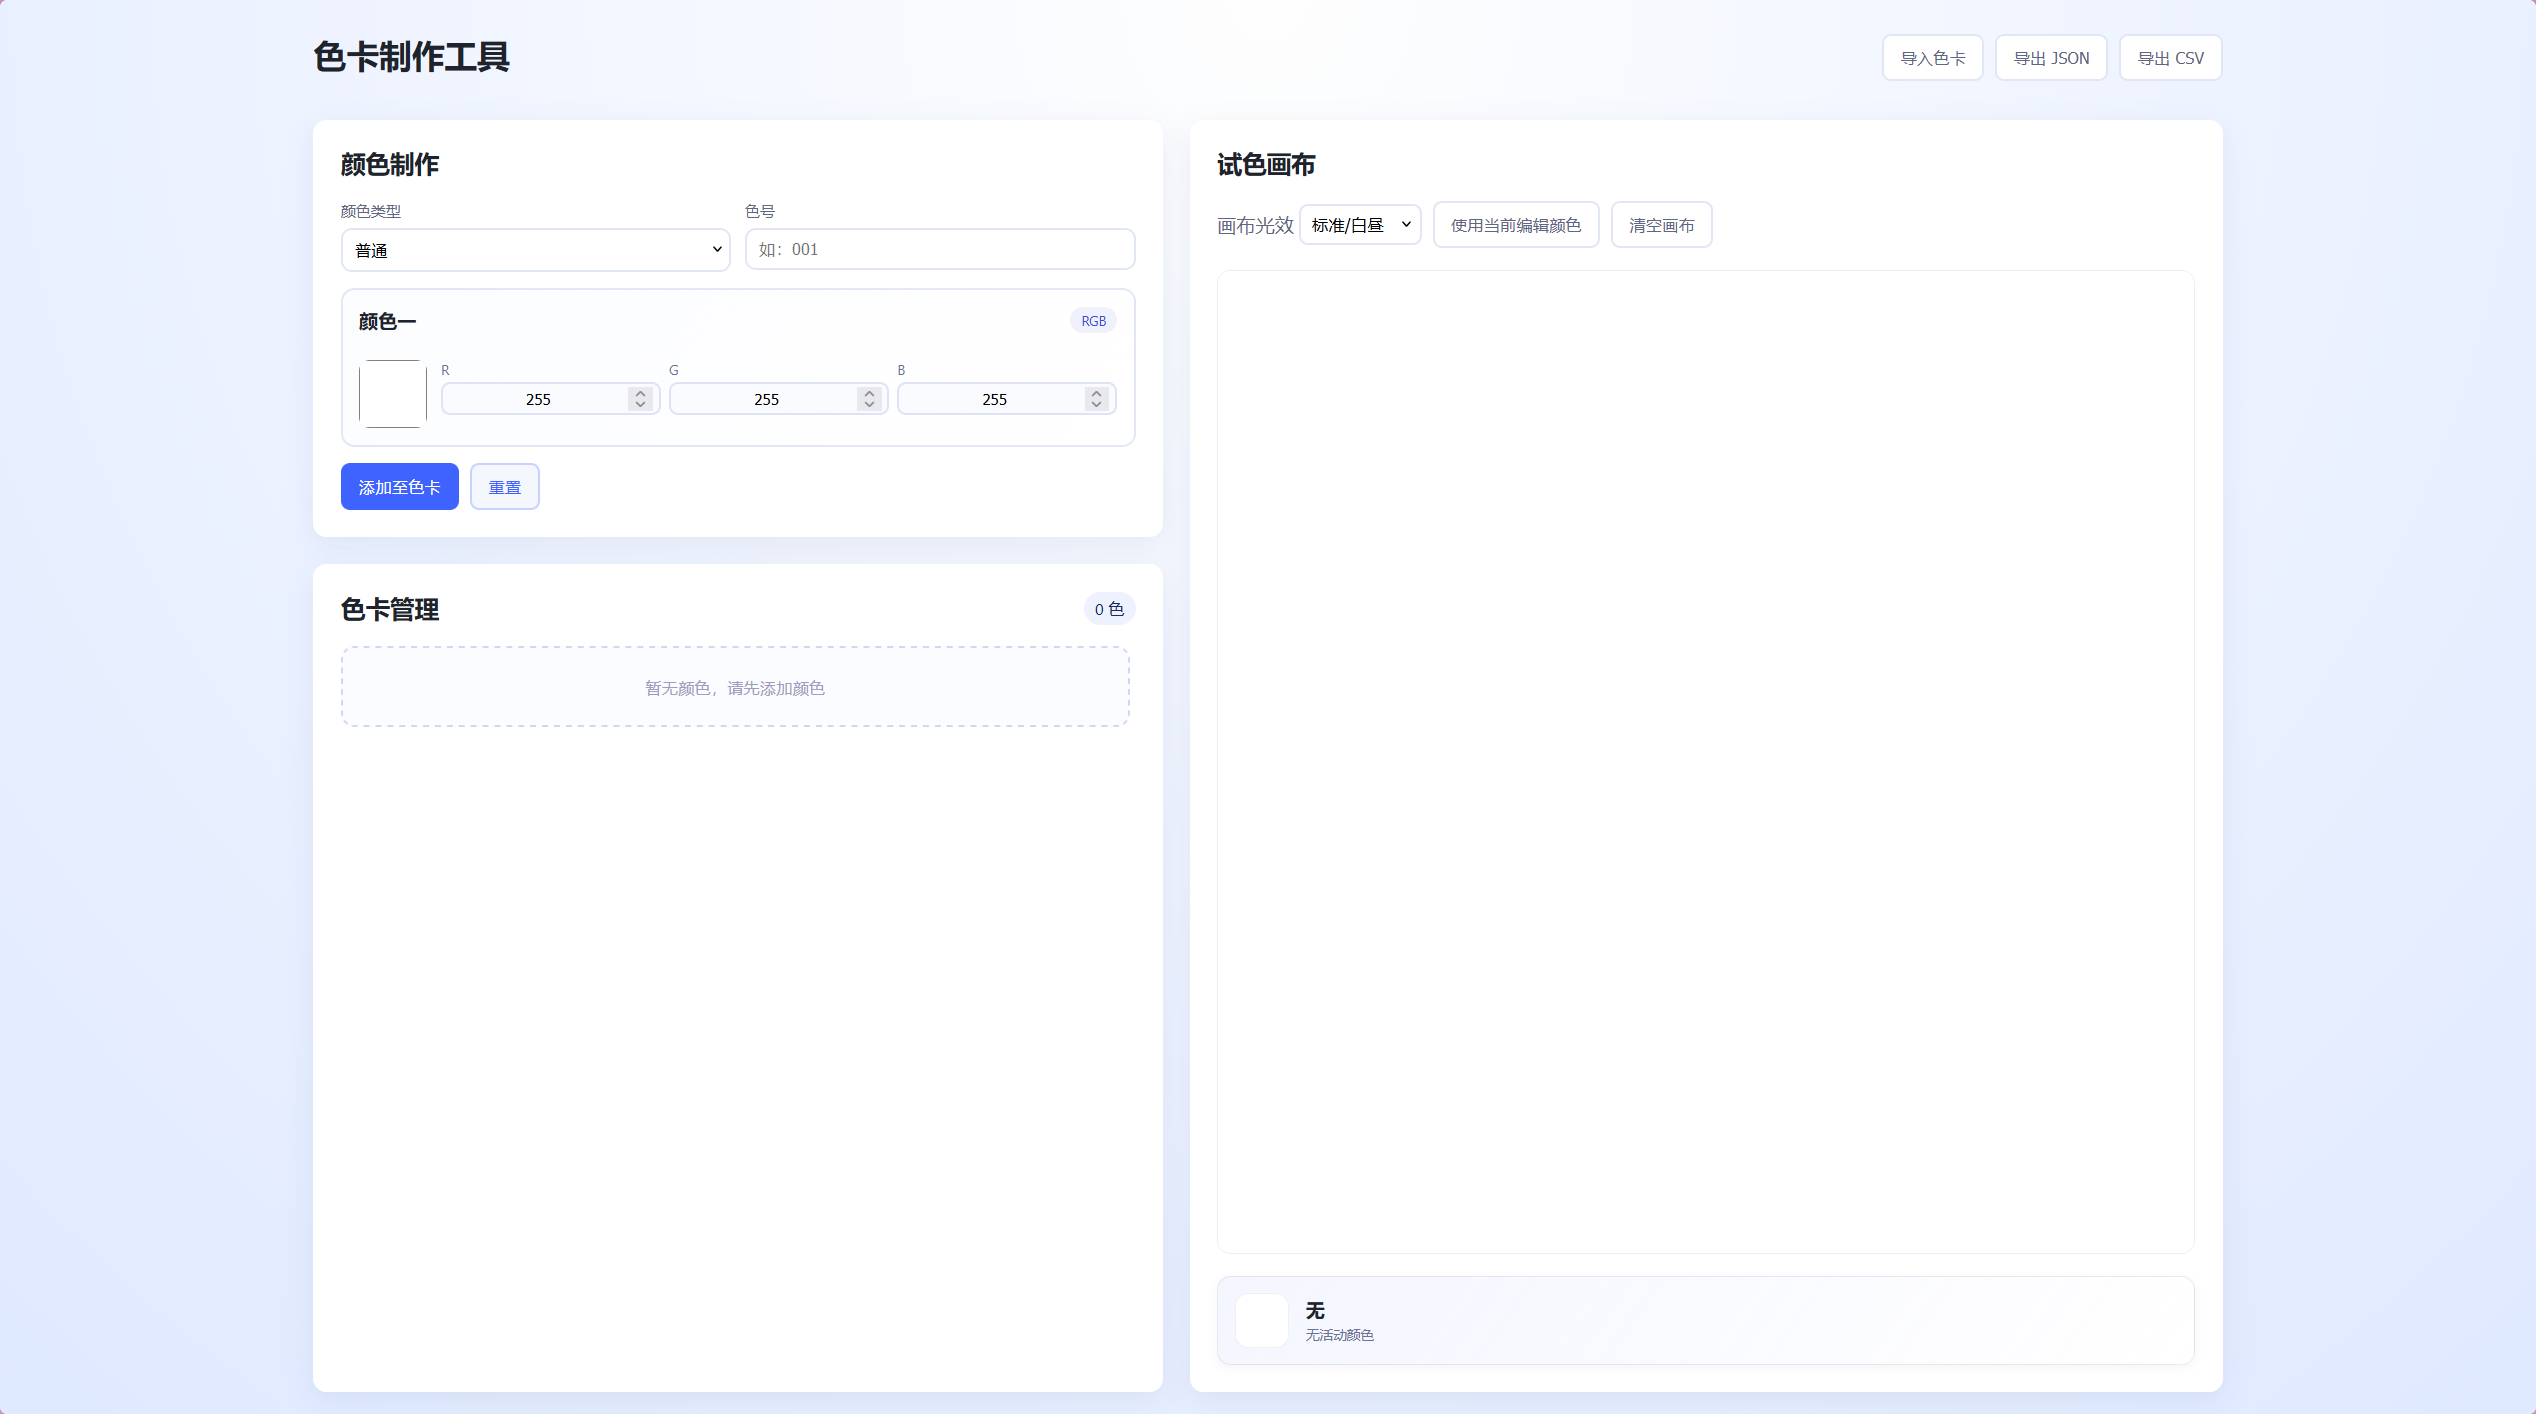
Task: Open the 颜色一 white color swatch
Action: (392, 394)
